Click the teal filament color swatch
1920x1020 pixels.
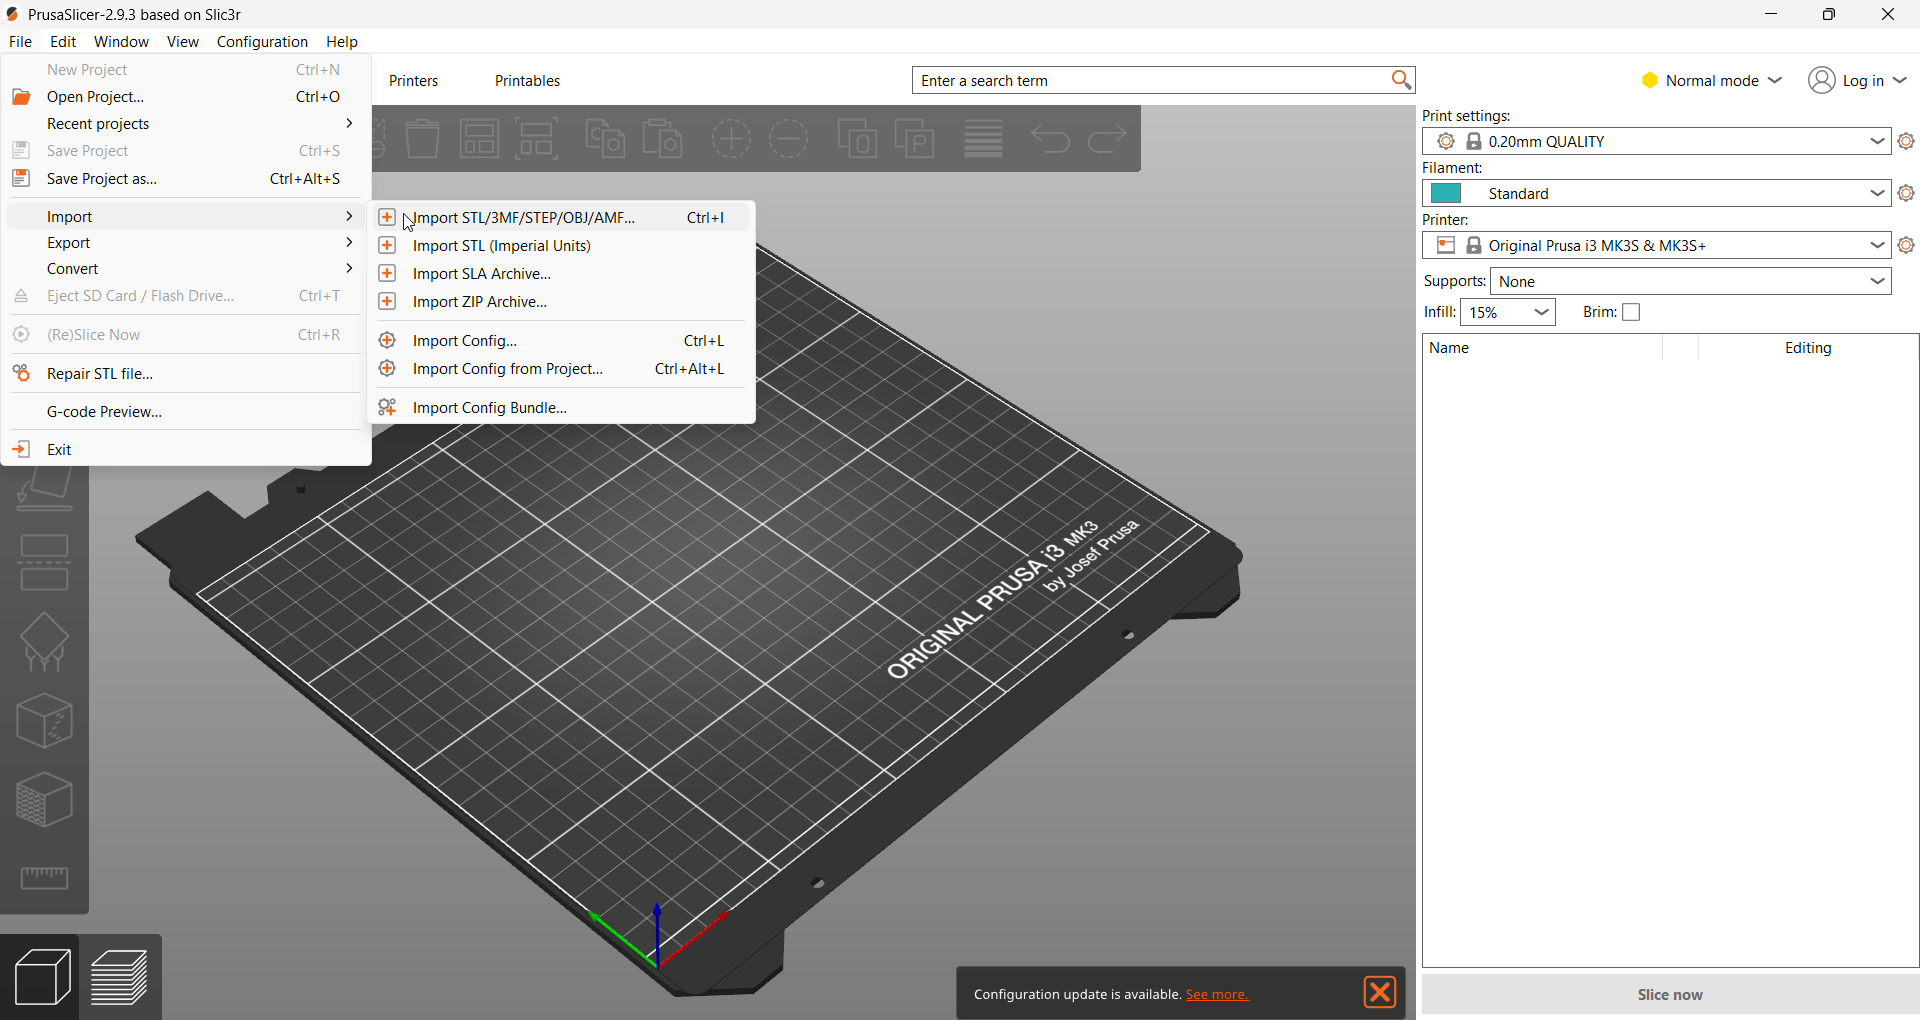click(x=1446, y=194)
